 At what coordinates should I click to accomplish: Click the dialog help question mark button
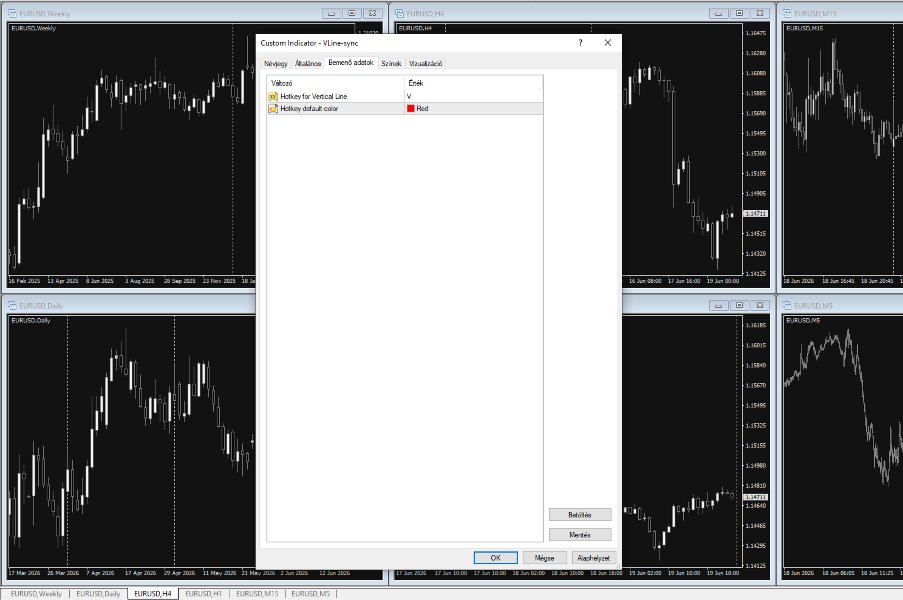click(x=580, y=43)
